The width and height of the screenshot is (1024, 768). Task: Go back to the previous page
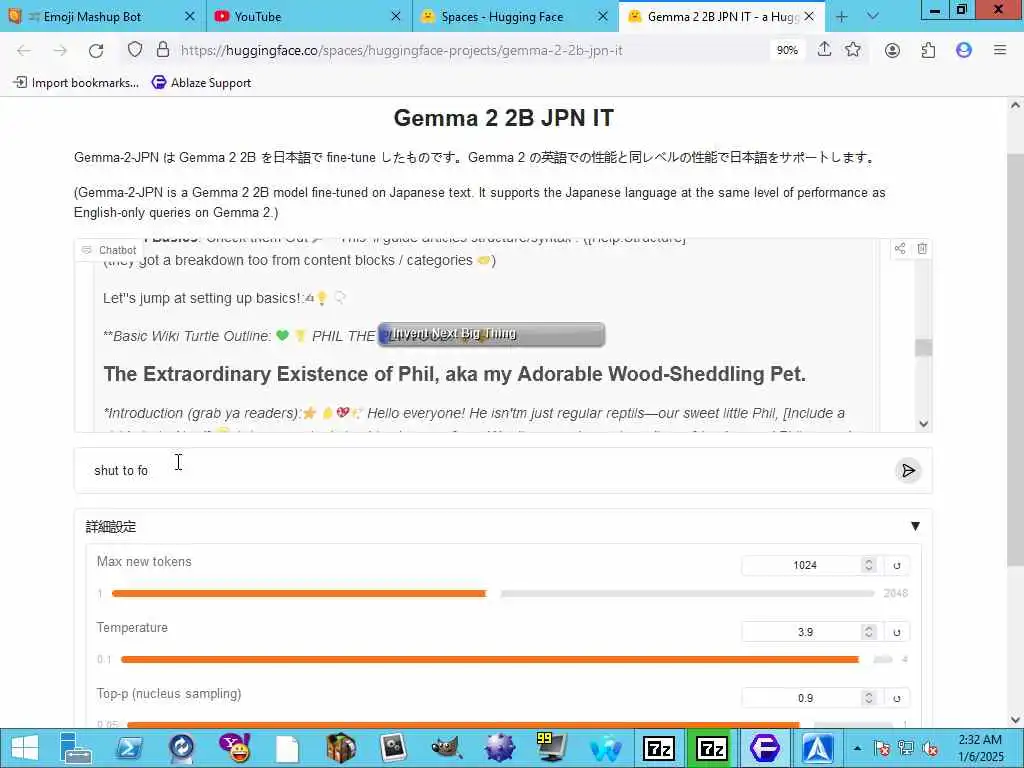(24, 50)
